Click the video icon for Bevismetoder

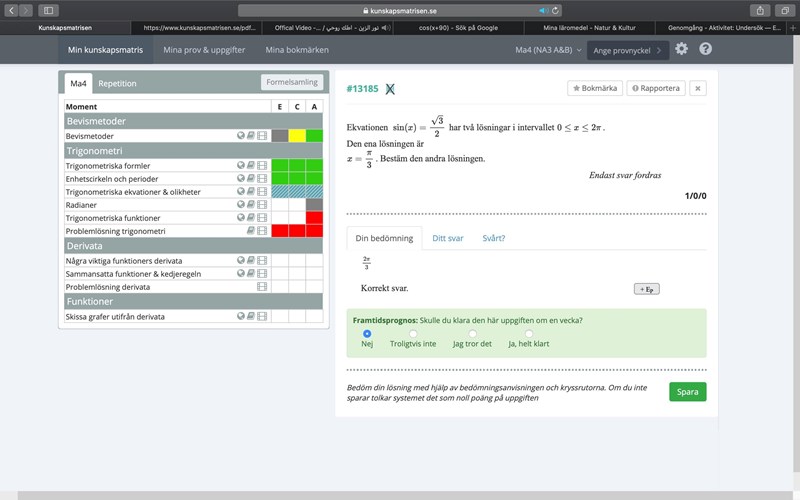point(262,136)
